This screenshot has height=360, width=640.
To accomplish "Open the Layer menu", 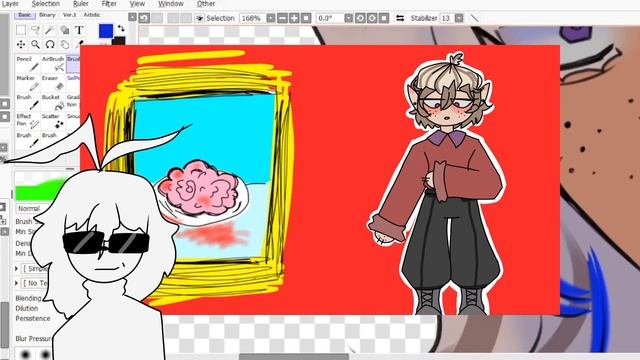I will click(10, 4).
